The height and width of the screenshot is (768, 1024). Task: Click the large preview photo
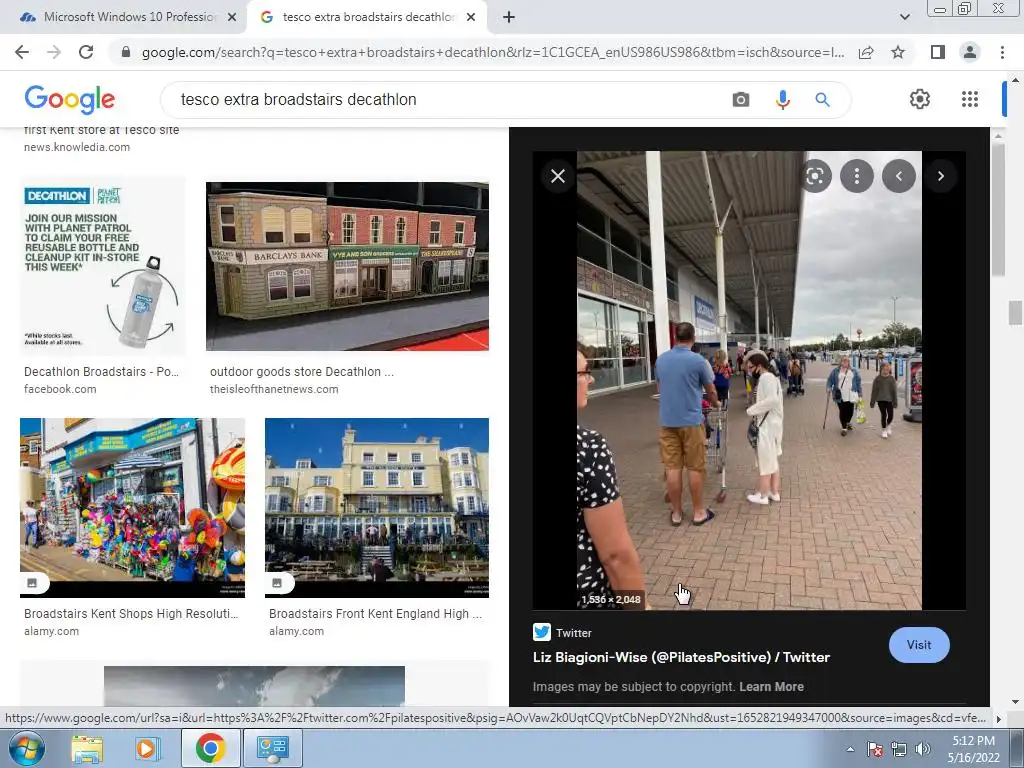749,380
